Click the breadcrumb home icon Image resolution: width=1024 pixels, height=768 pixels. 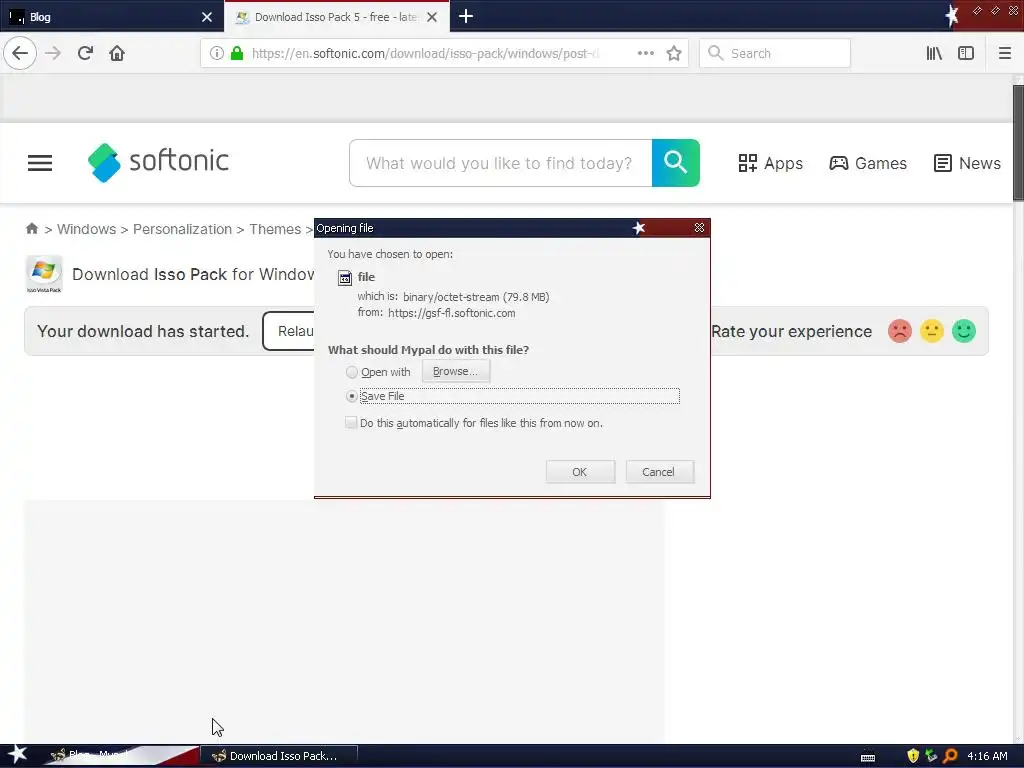pyautogui.click(x=31, y=229)
